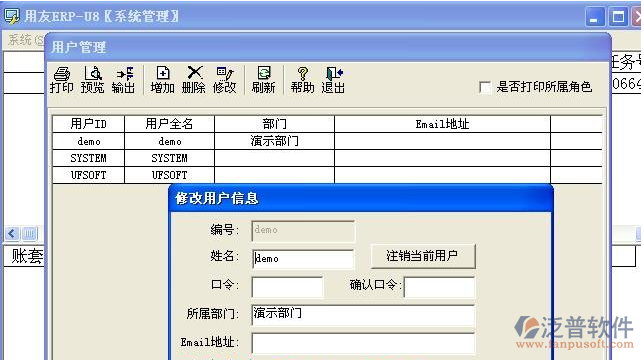Screen dimensions: 644x360
Task: Click into the 姓名 input field
Action: (x=303, y=259)
